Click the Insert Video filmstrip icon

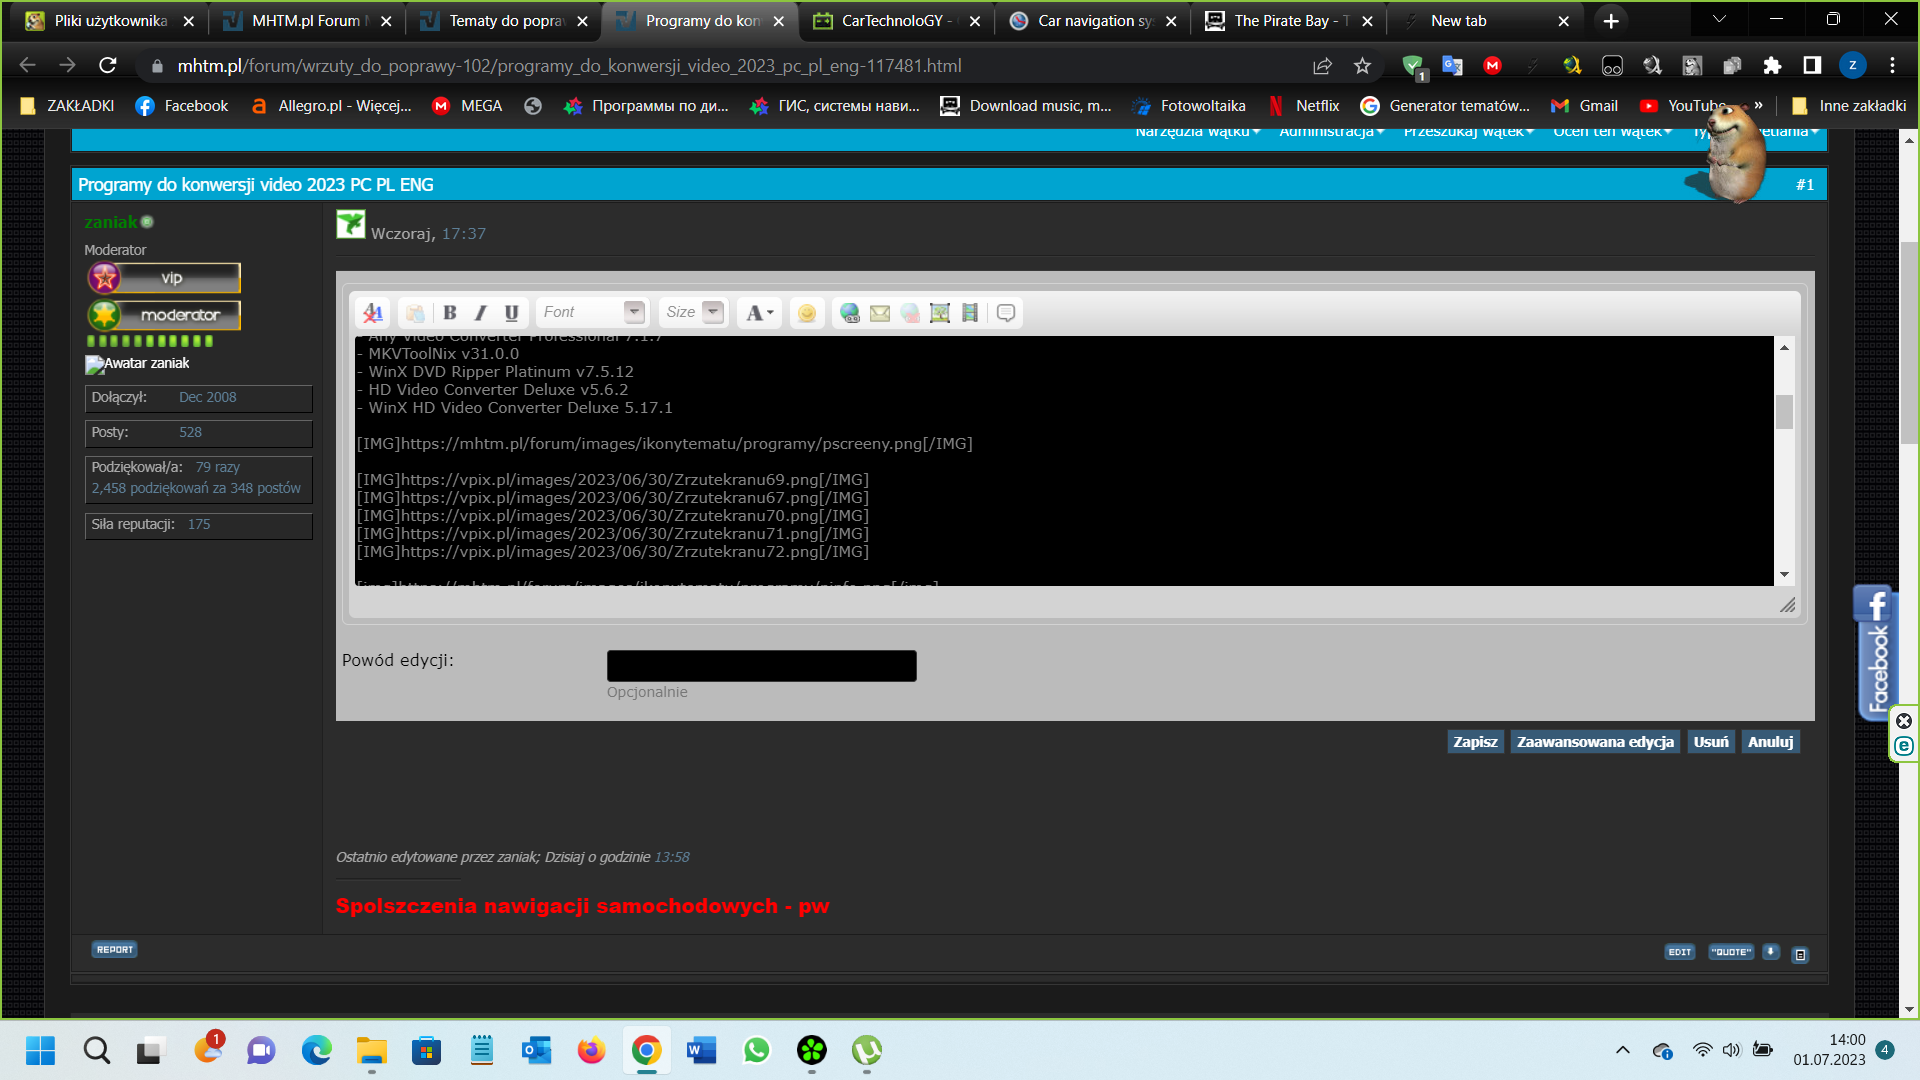pos(970,313)
